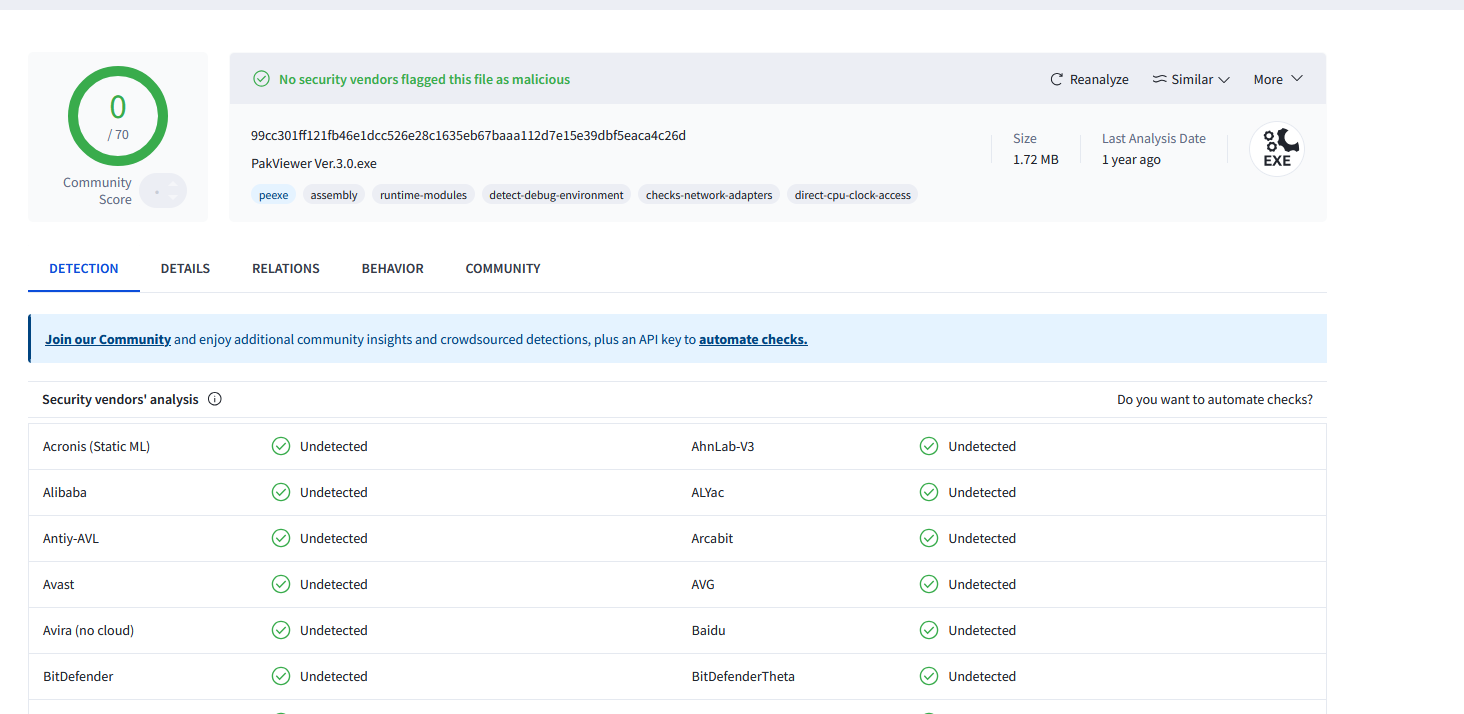Open the RELATIONS tab
The image size is (1464, 714).
pos(286,268)
